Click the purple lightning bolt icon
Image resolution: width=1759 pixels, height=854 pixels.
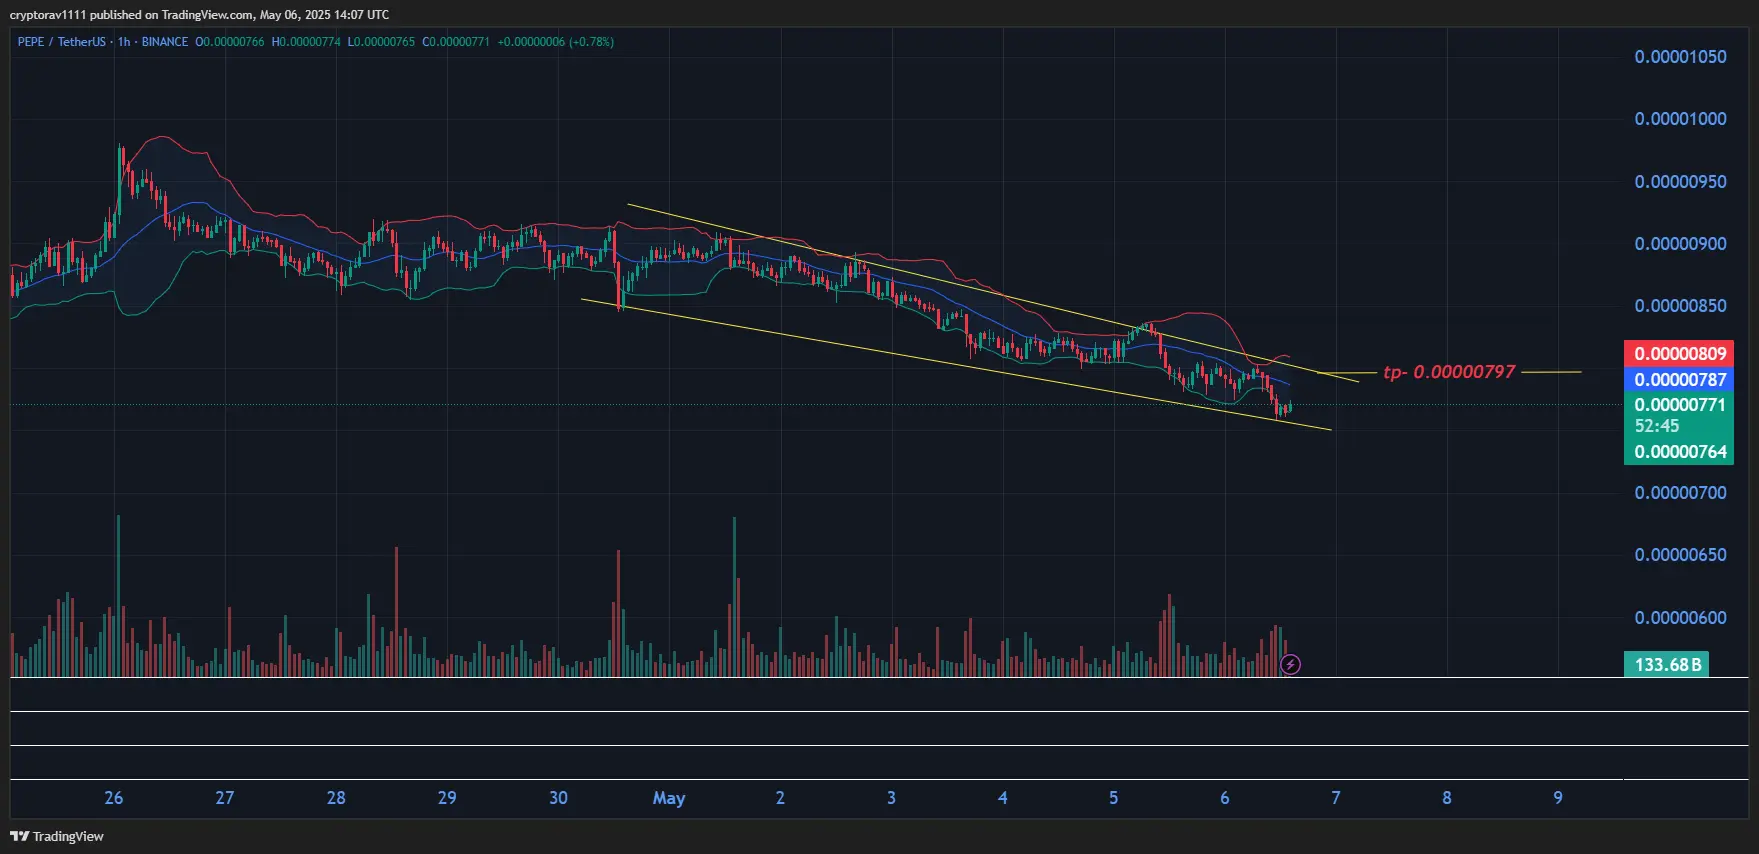coord(1291,664)
